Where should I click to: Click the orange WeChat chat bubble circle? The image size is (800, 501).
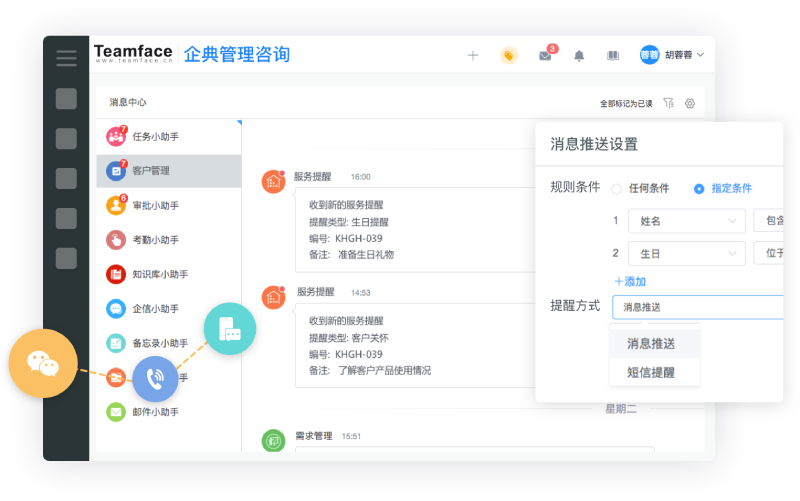43,363
